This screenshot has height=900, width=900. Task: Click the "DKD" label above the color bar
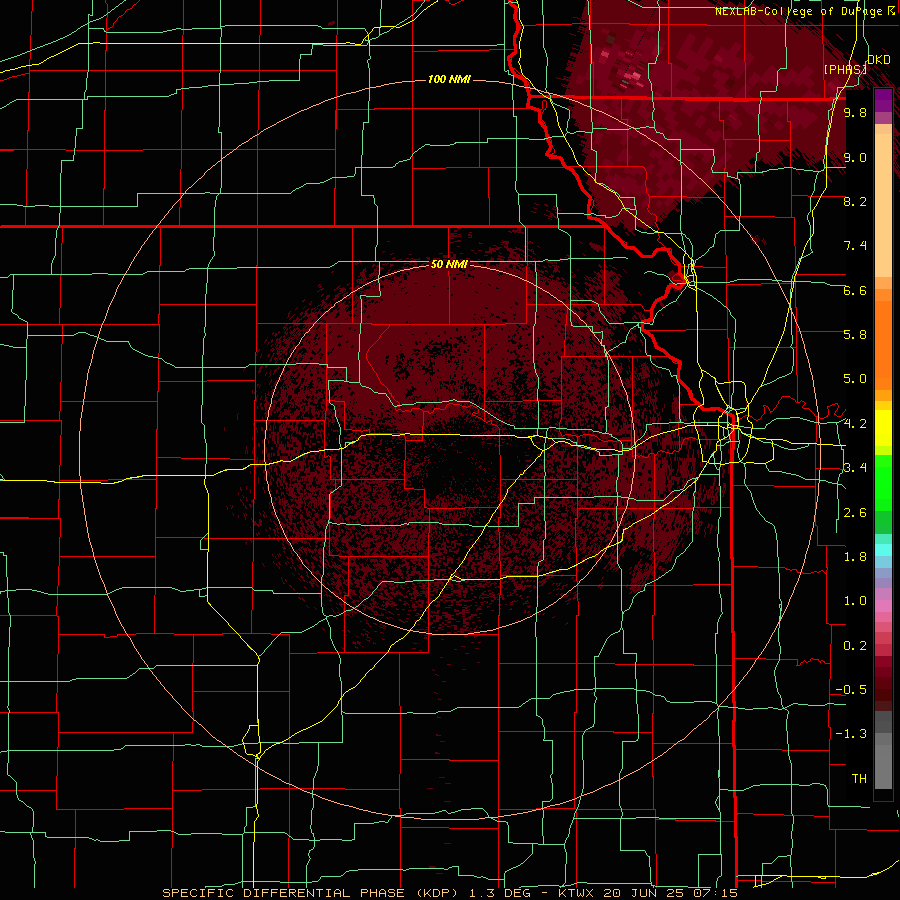coord(879,60)
